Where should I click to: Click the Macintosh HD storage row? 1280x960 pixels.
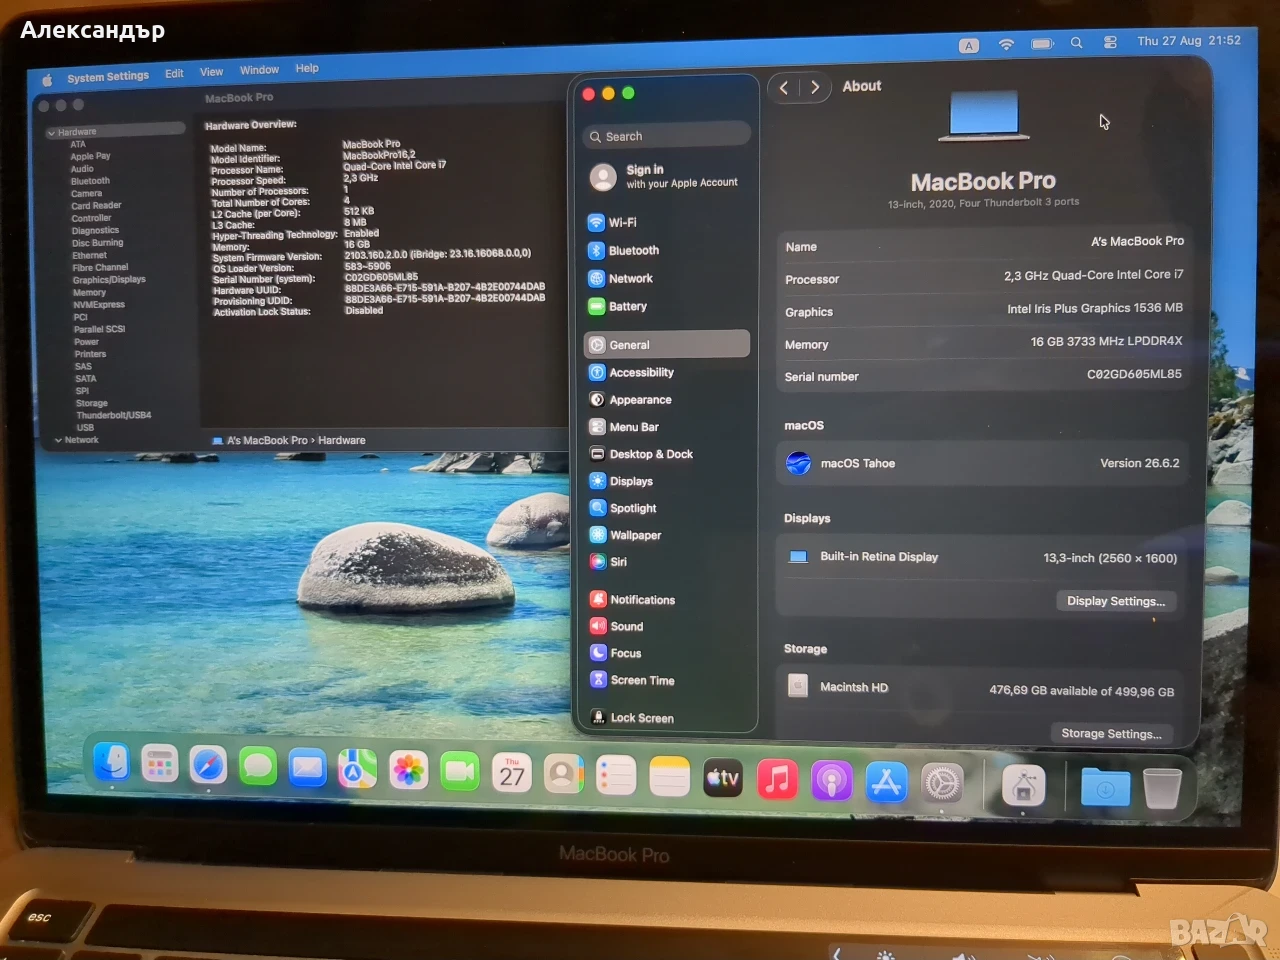pyautogui.click(x=980, y=688)
